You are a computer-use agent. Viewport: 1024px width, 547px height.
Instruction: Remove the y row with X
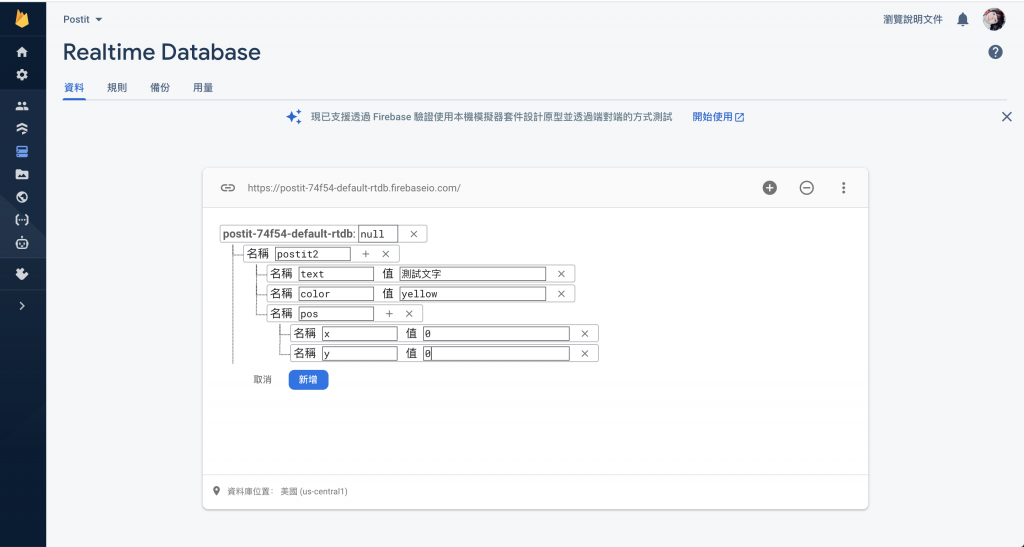point(584,353)
